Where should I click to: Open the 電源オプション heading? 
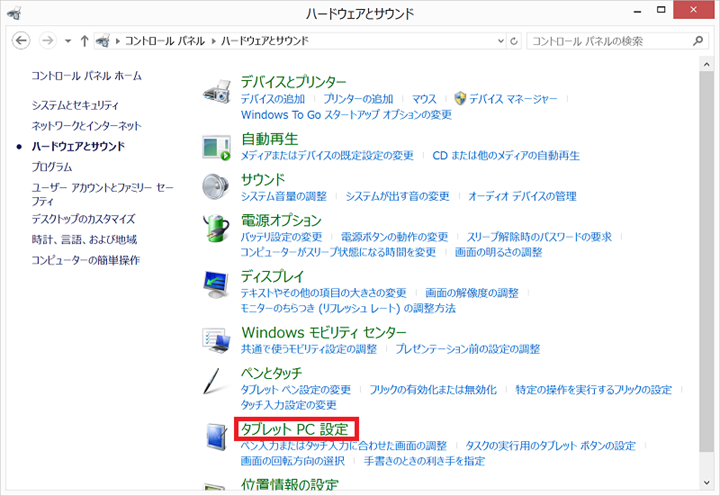point(281,220)
